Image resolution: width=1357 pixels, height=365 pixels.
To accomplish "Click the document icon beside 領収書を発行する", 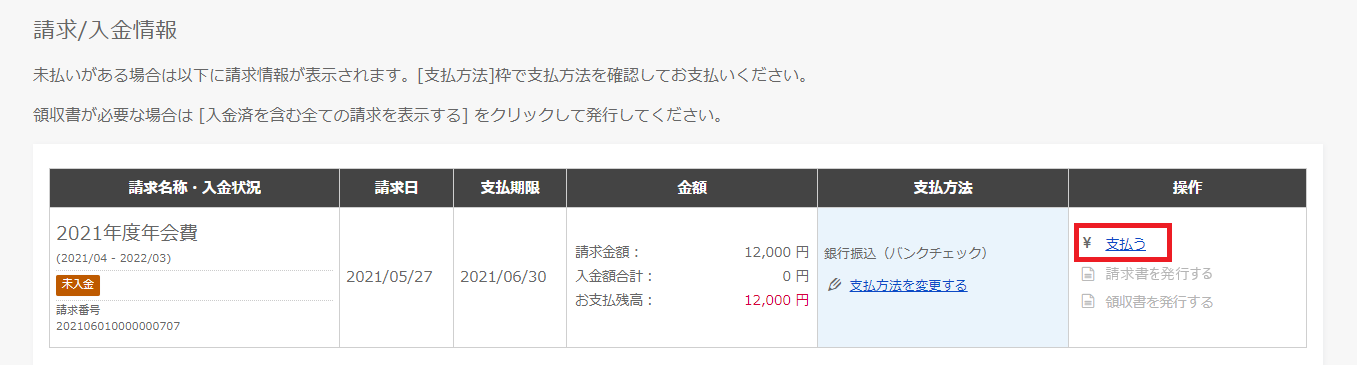I will tap(1087, 302).
